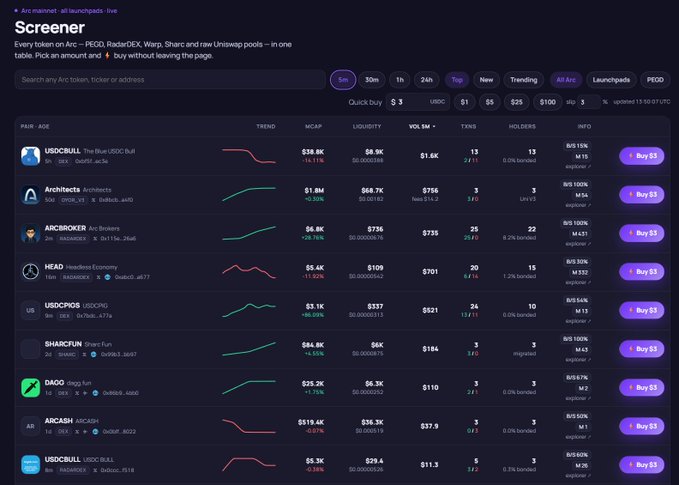Click the 'B/S 15%' badge in first row
The height and width of the screenshot is (485, 679).
577,146
